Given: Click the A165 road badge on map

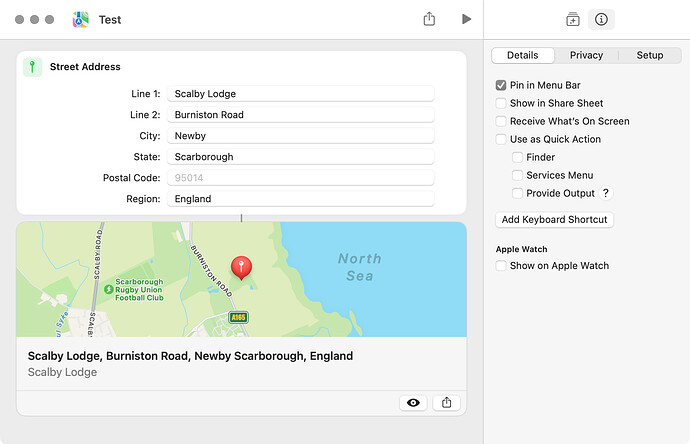Looking at the screenshot, I should pyautogui.click(x=238, y=317).
